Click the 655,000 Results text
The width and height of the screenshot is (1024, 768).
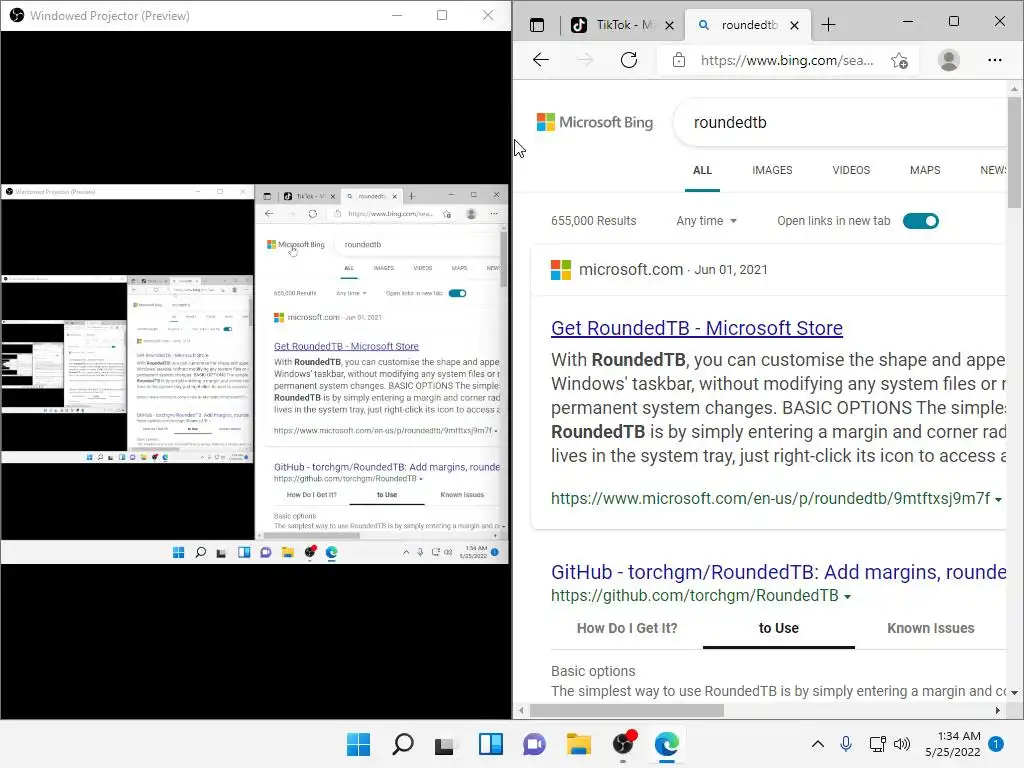coord(593,221)
